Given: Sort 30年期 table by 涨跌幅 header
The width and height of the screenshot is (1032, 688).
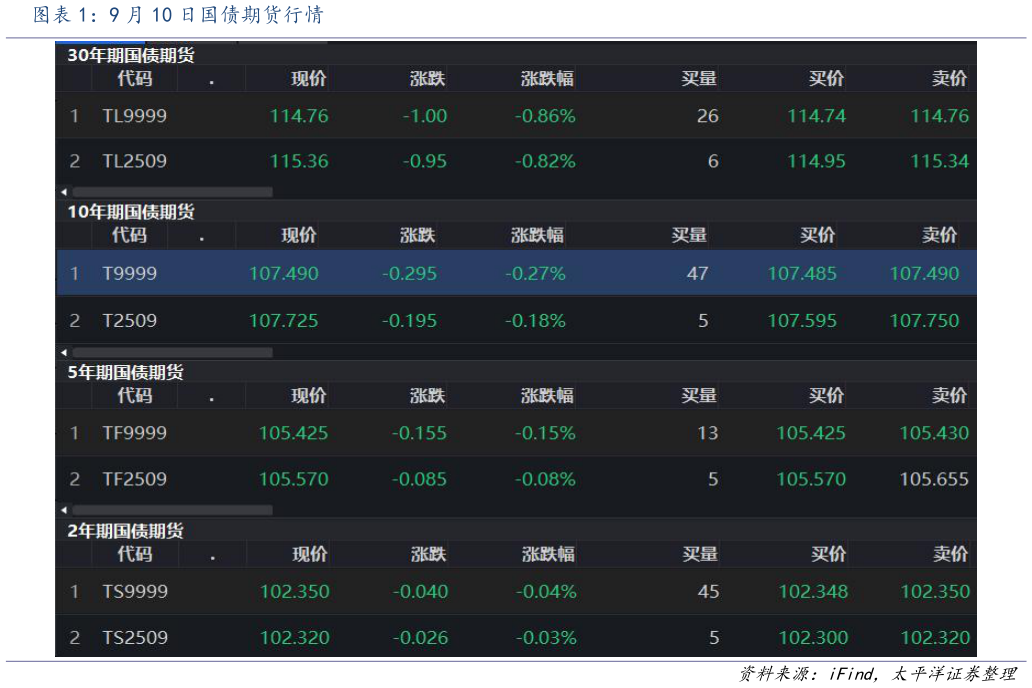Looking at the screenshot, I should 547,79.
